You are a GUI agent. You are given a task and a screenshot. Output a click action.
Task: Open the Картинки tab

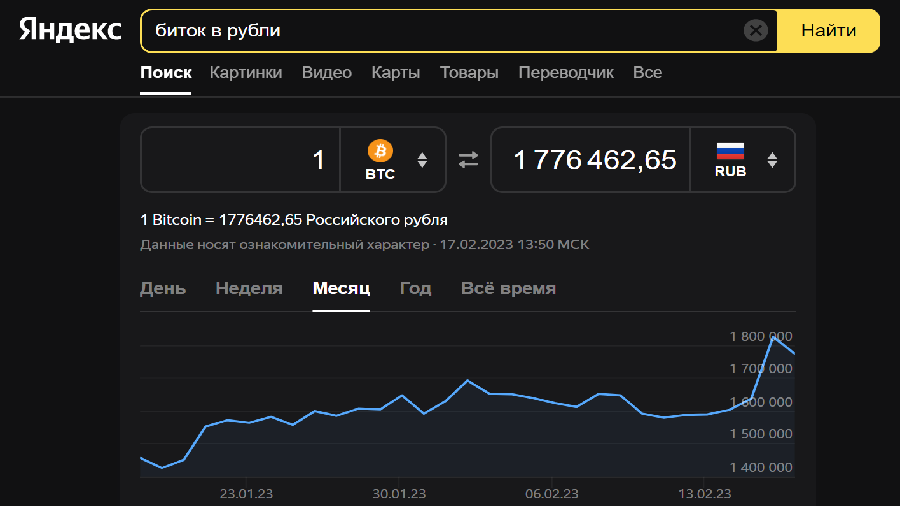[x=246, y=73]
